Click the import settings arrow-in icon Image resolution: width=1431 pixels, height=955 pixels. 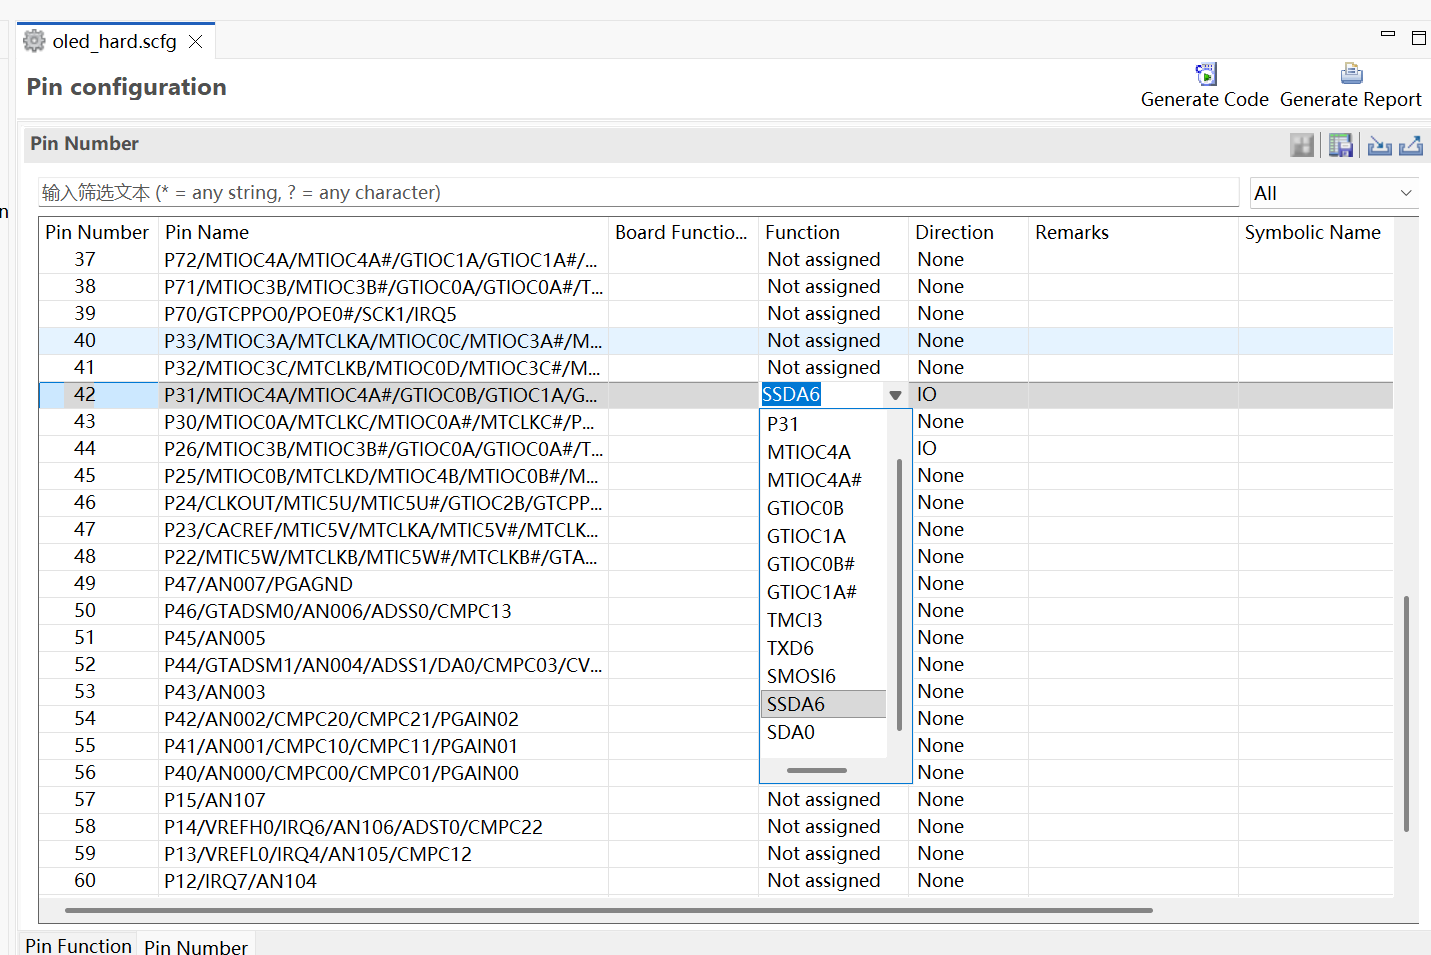1380,145
